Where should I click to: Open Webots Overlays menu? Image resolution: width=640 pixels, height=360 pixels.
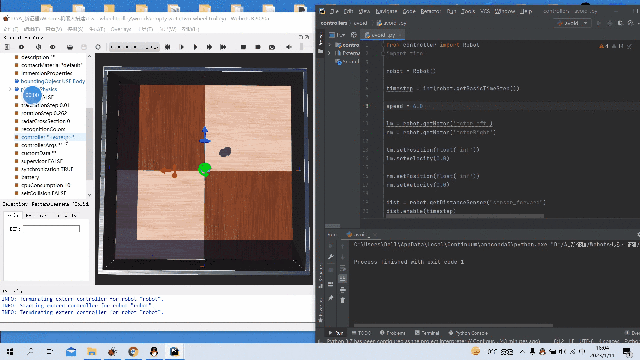[121, 29]
